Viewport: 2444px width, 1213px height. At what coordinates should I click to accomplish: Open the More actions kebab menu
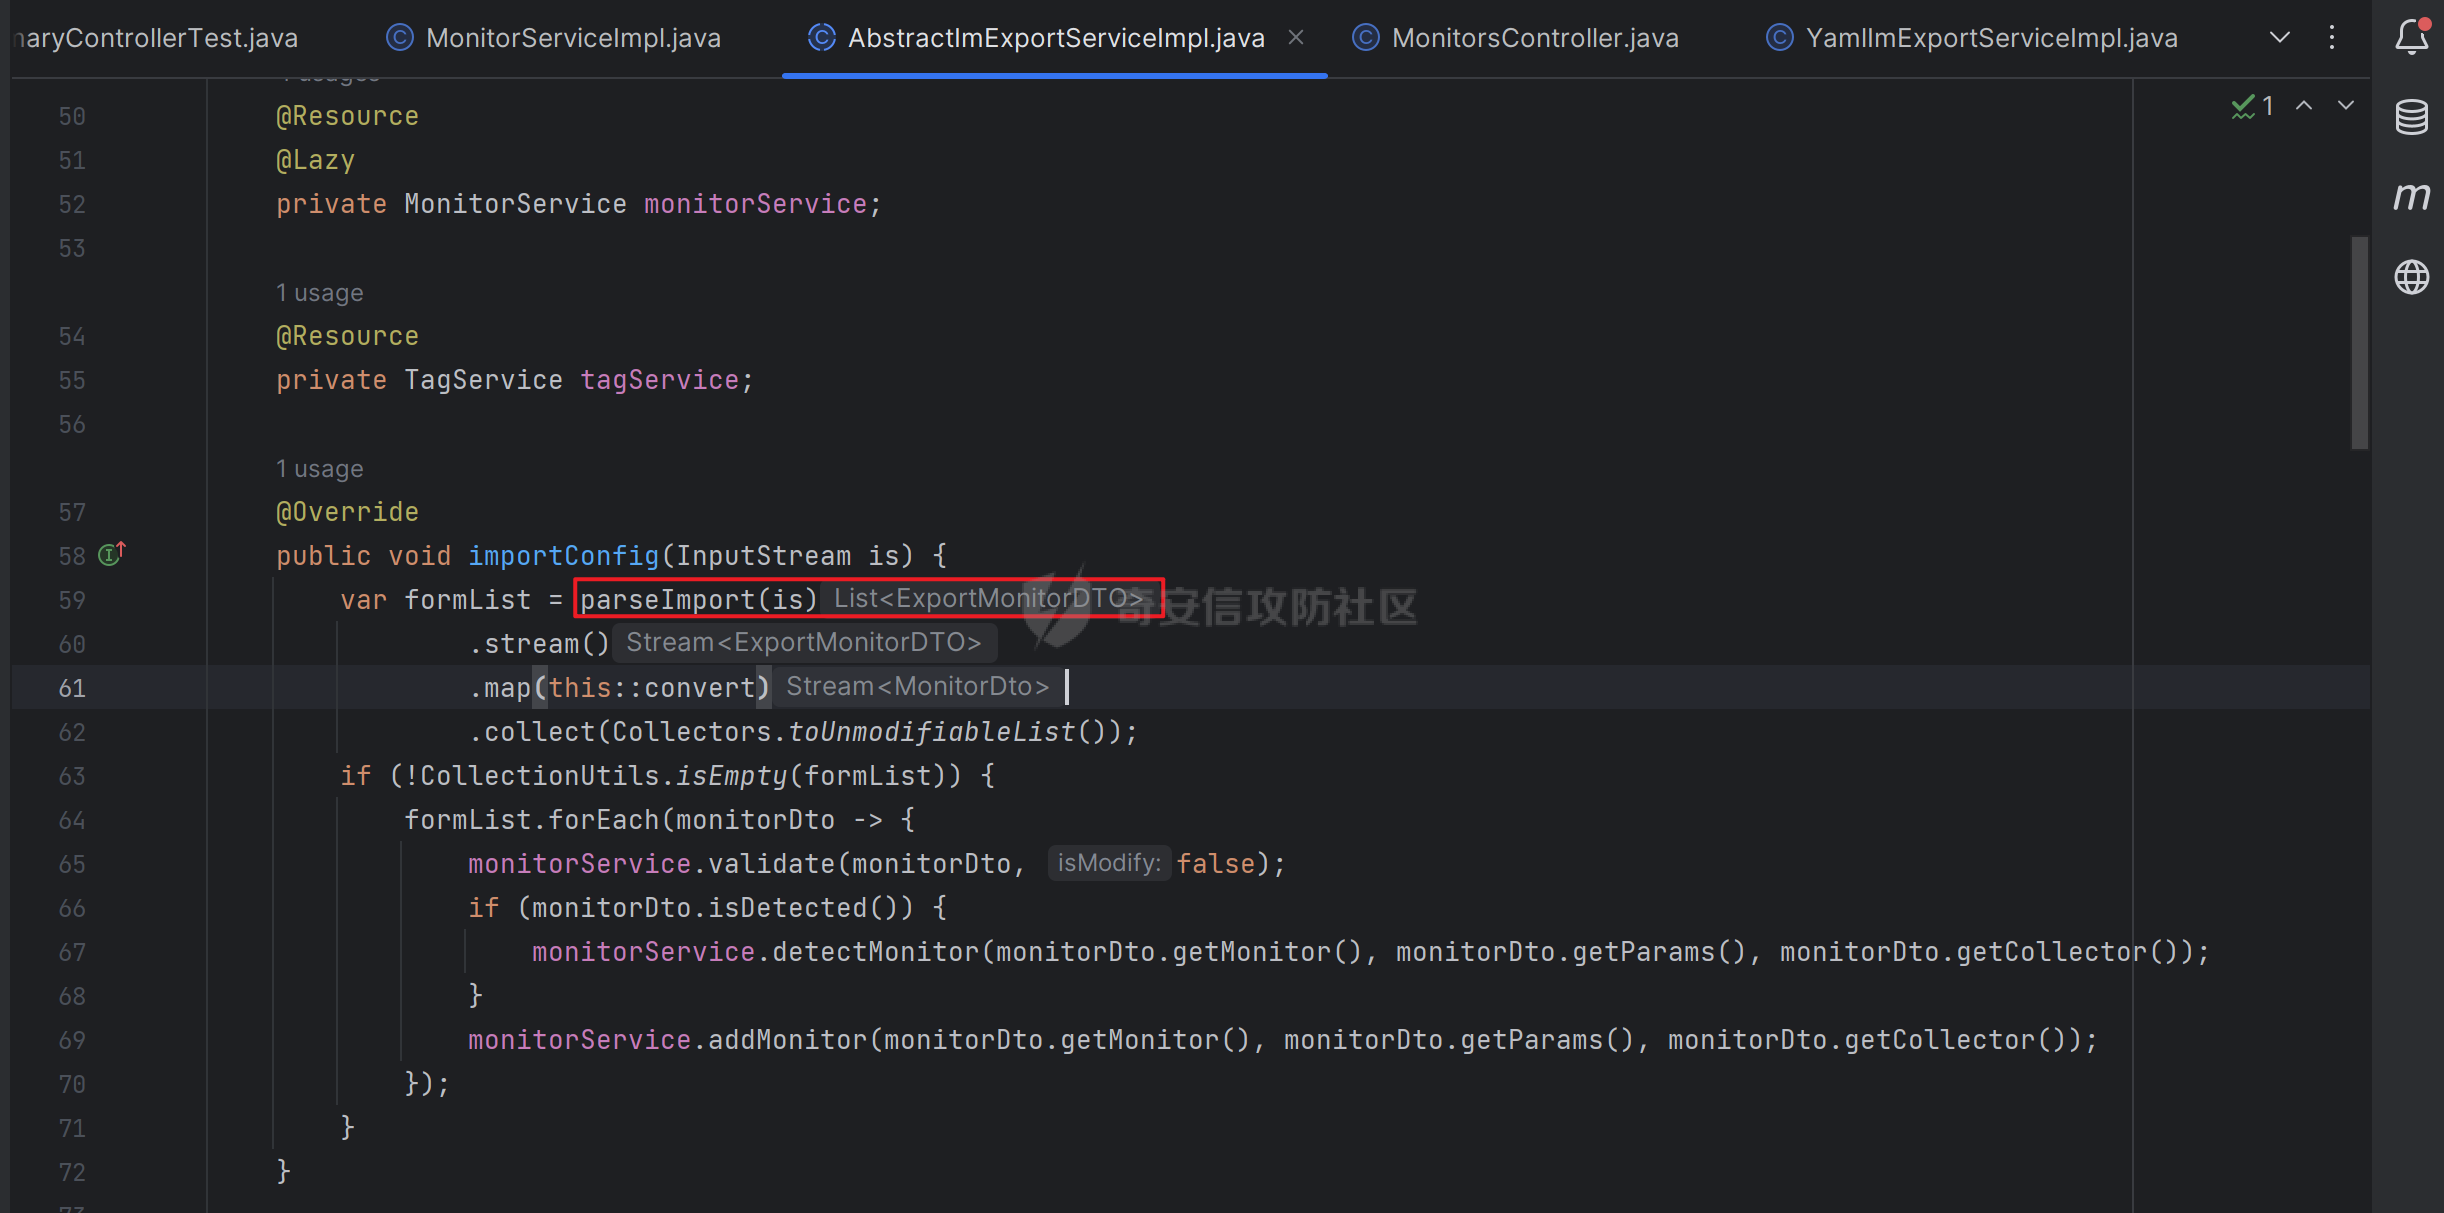(x=2331, y=37)
